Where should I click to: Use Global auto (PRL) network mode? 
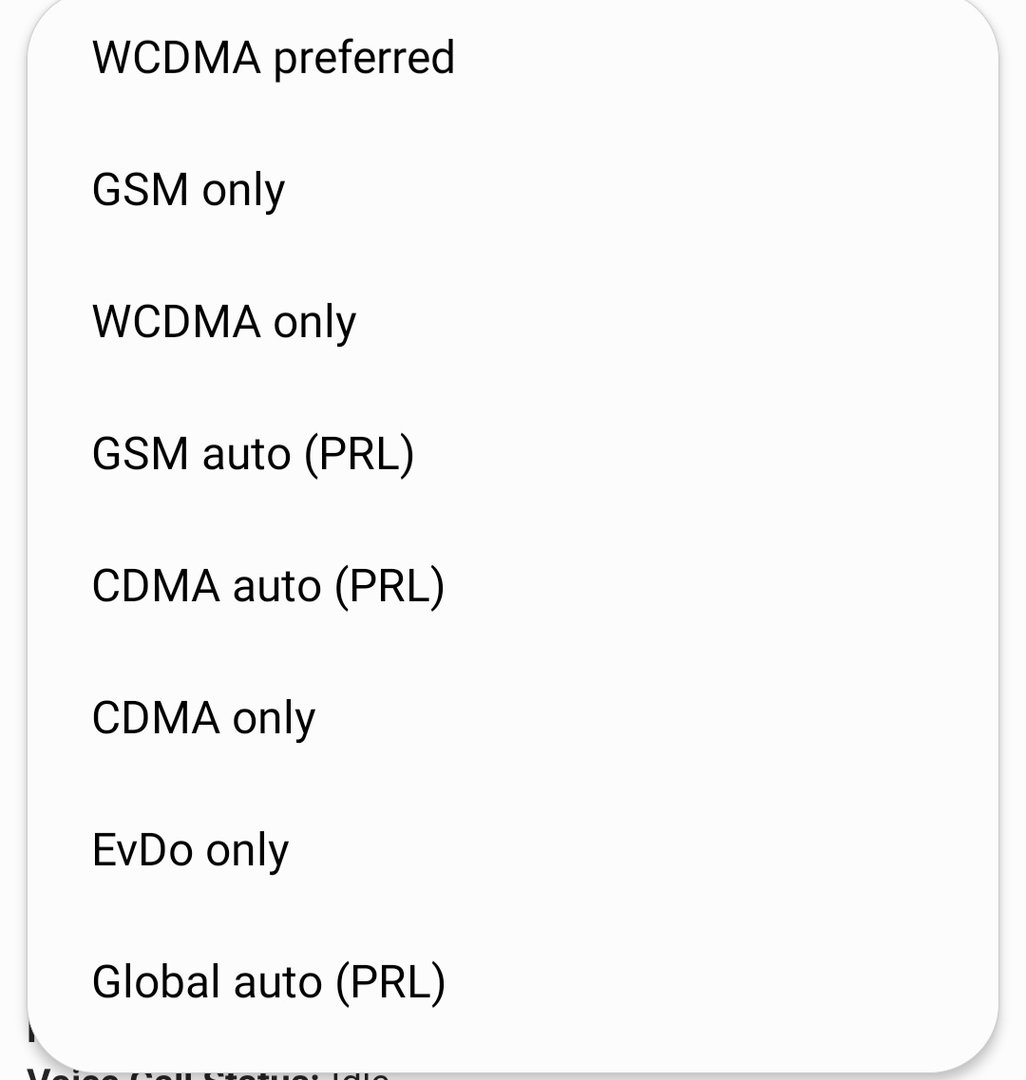pos(513,982)
